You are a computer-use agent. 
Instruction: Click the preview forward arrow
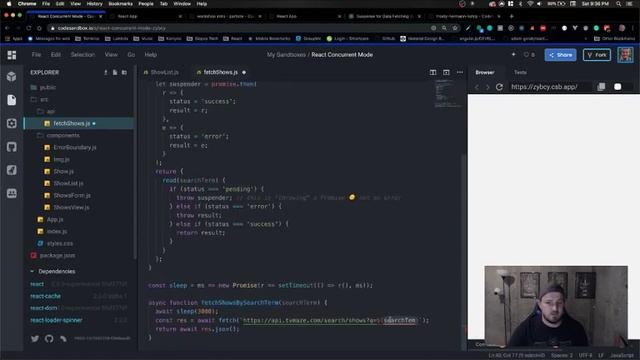(x=487, y=87)
